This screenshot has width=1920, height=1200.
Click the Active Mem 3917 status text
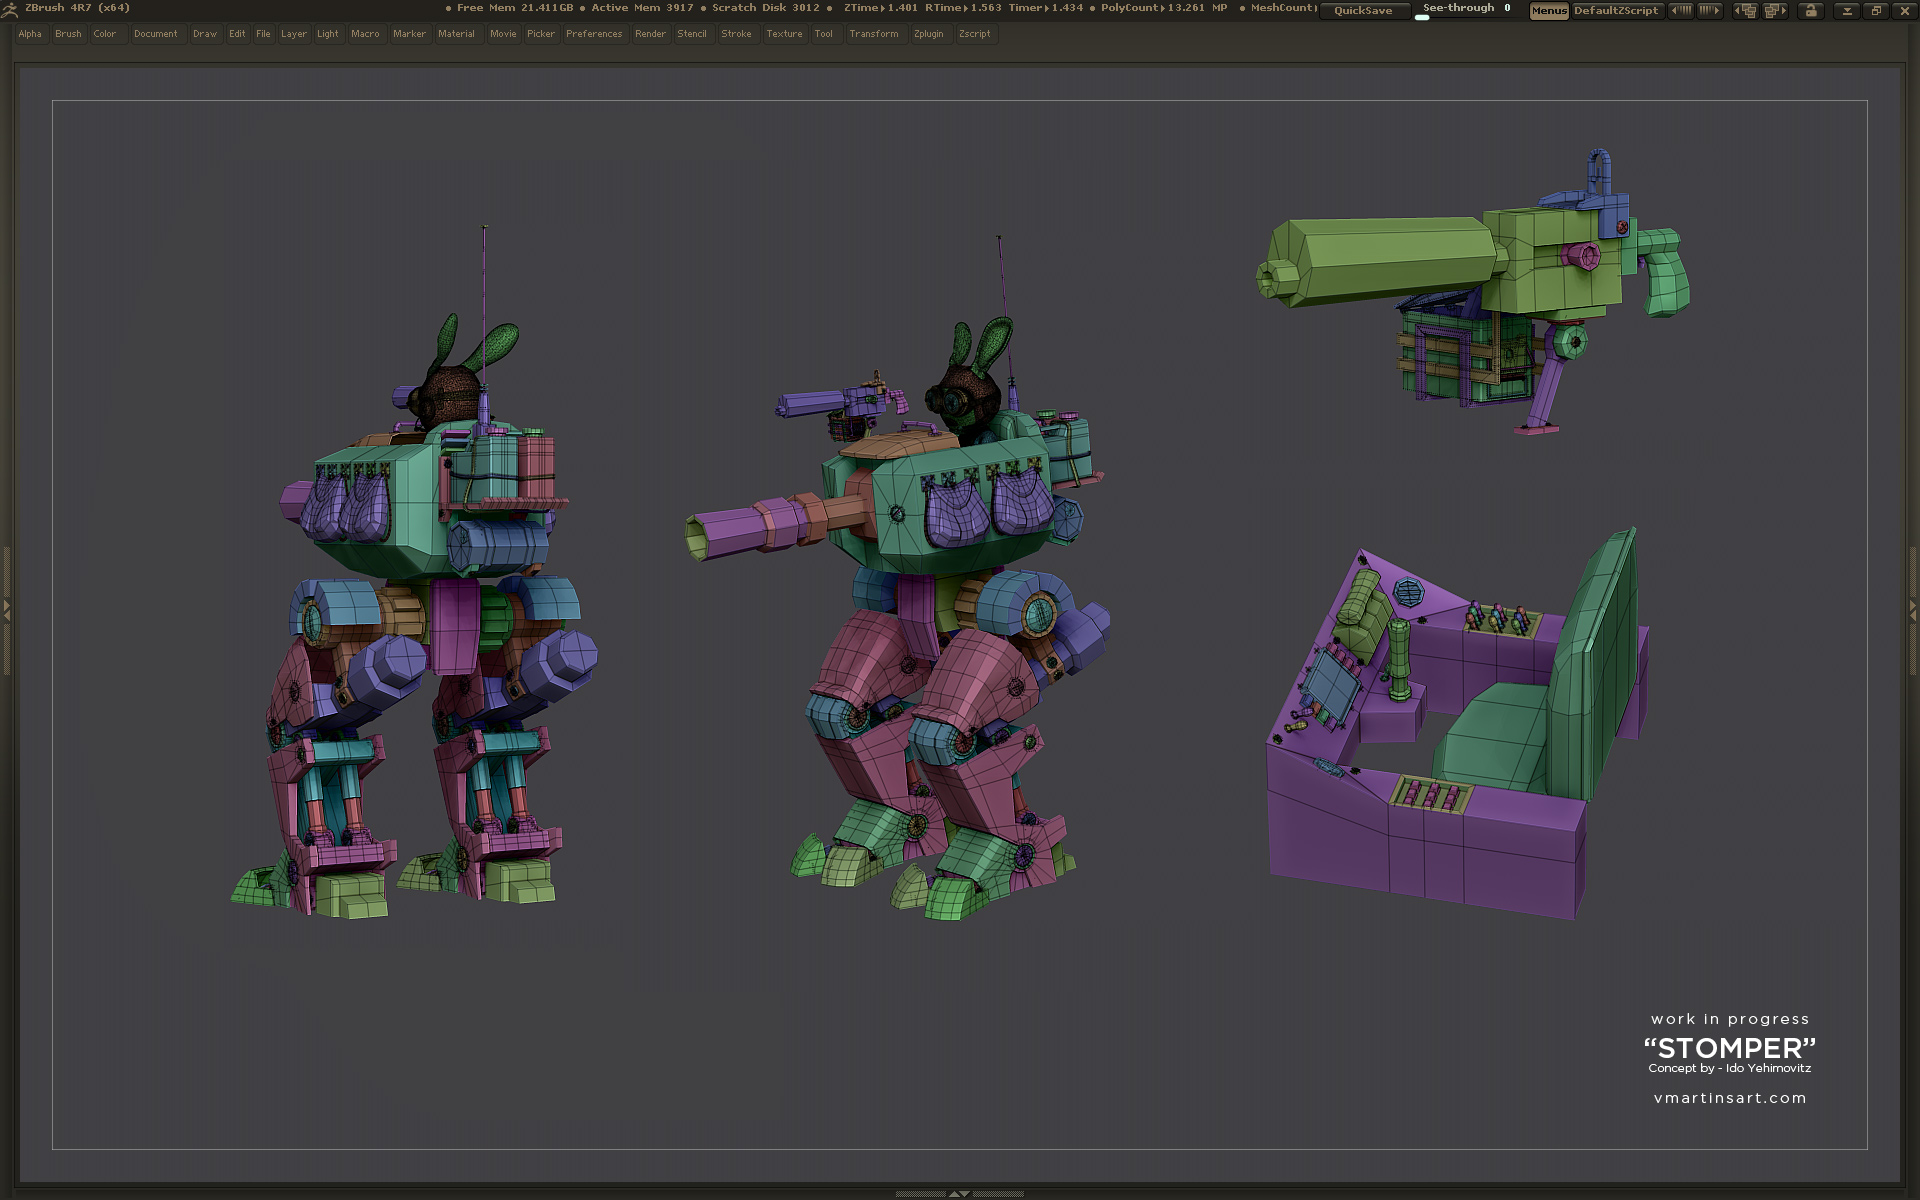(642, 8)
